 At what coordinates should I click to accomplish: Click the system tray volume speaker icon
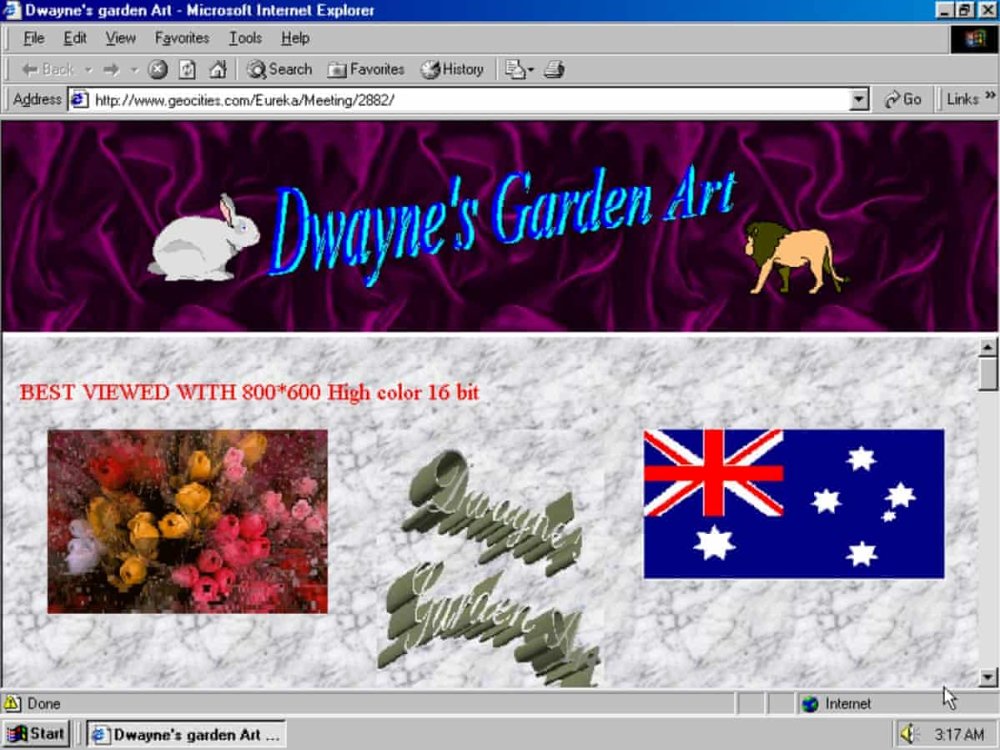click(908, 734)
